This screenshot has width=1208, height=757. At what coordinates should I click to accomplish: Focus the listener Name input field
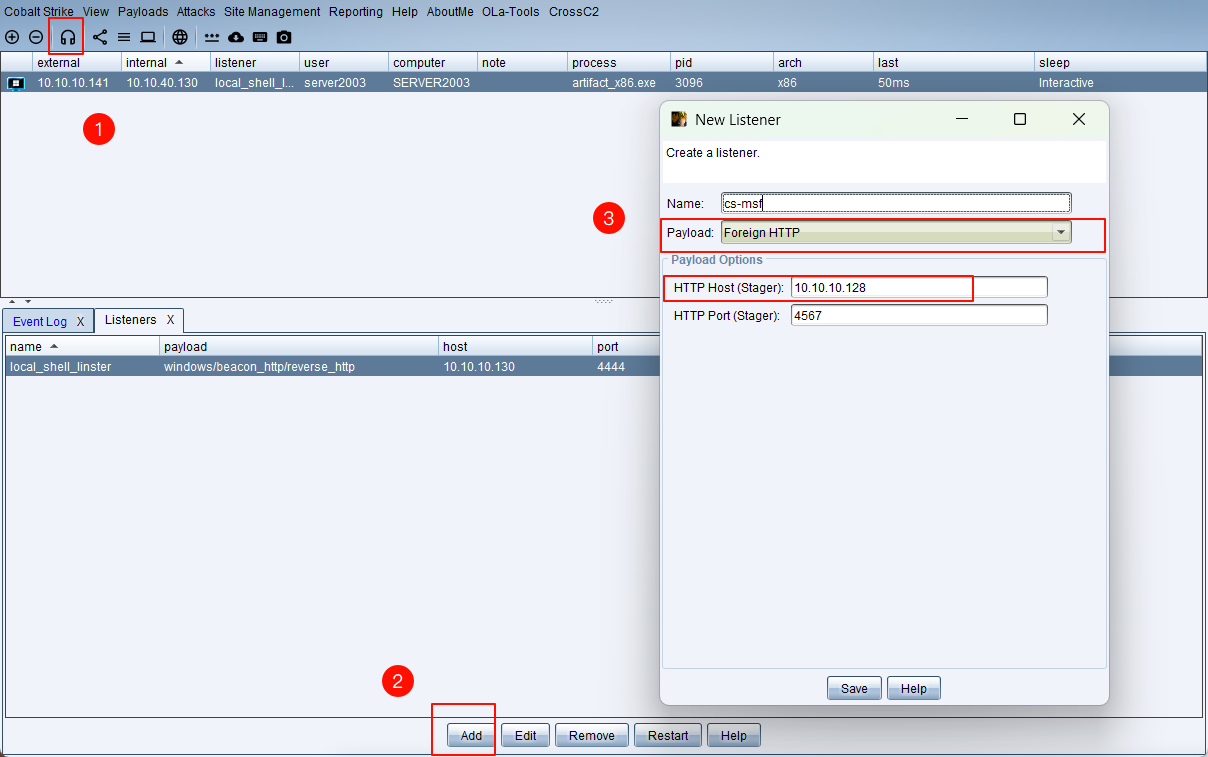coord(896,203)
